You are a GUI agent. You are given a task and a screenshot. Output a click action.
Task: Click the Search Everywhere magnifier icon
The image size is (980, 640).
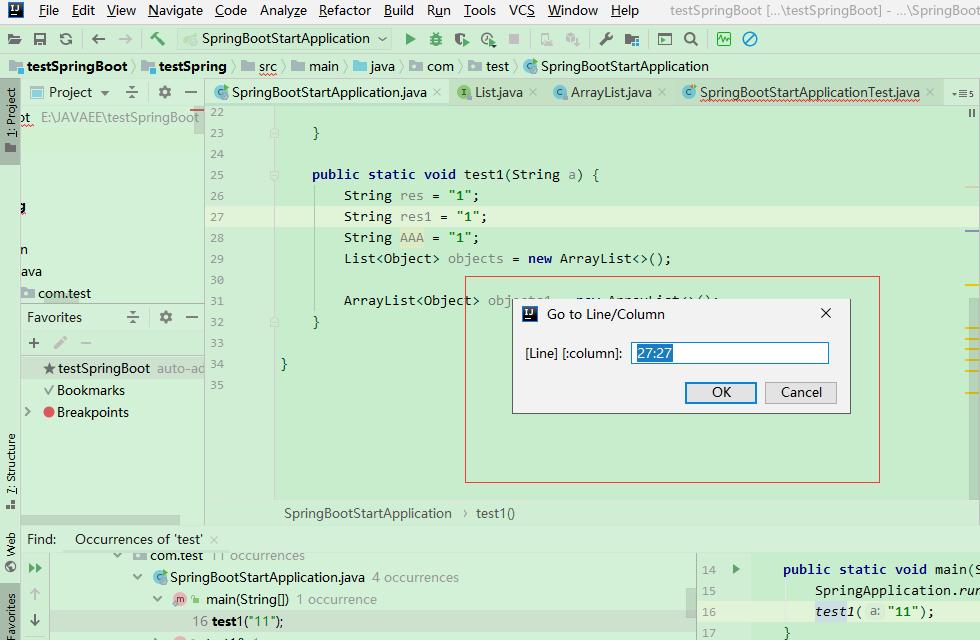tap(691, 39)
